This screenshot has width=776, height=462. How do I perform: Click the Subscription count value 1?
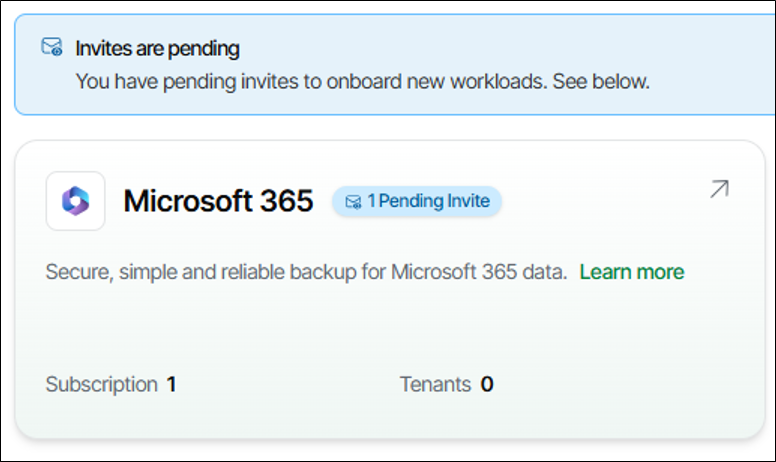(172, 384)
